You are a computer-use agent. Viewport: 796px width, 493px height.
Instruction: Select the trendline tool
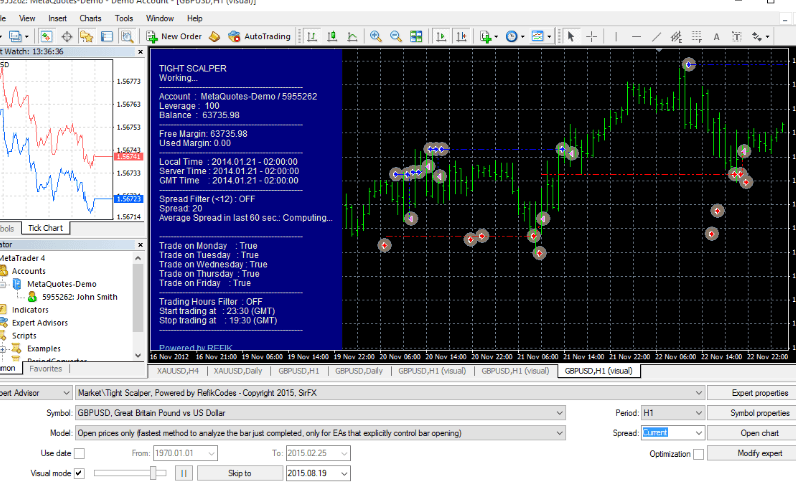tap(656, 37)
